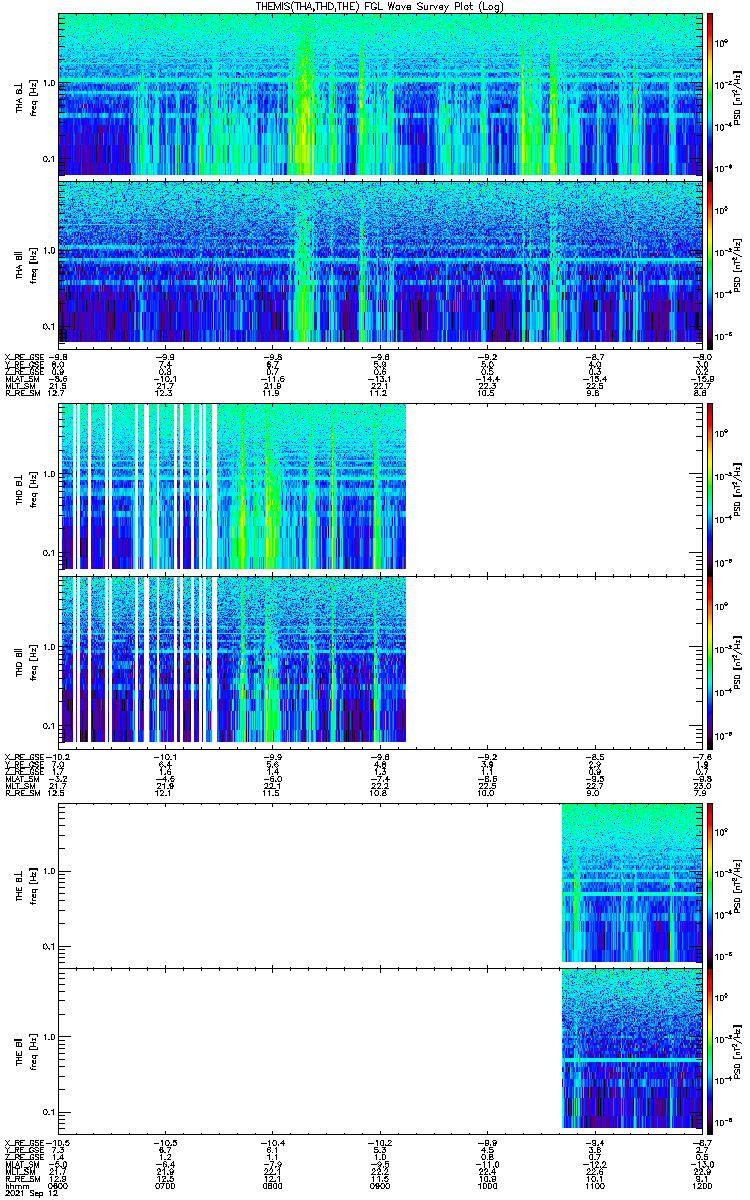Click R_RE_SM value 7.9 under THD panels
The image size is (750, 1200).
coord(703,794)
